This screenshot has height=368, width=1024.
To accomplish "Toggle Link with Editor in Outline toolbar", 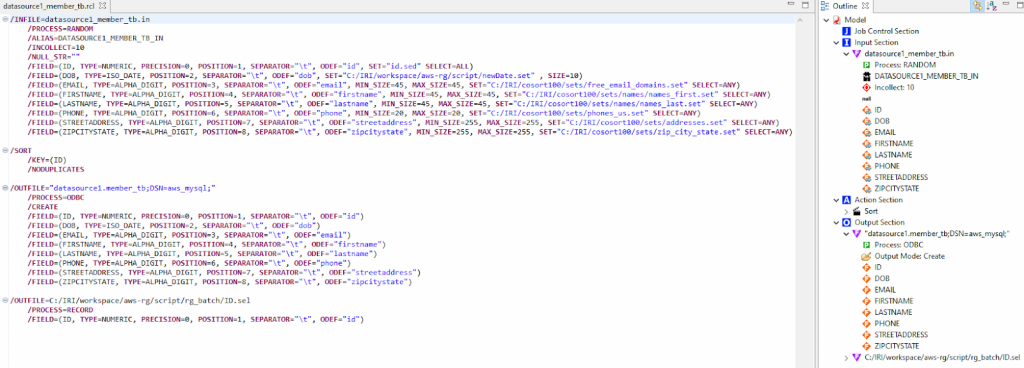I will 978,5.
